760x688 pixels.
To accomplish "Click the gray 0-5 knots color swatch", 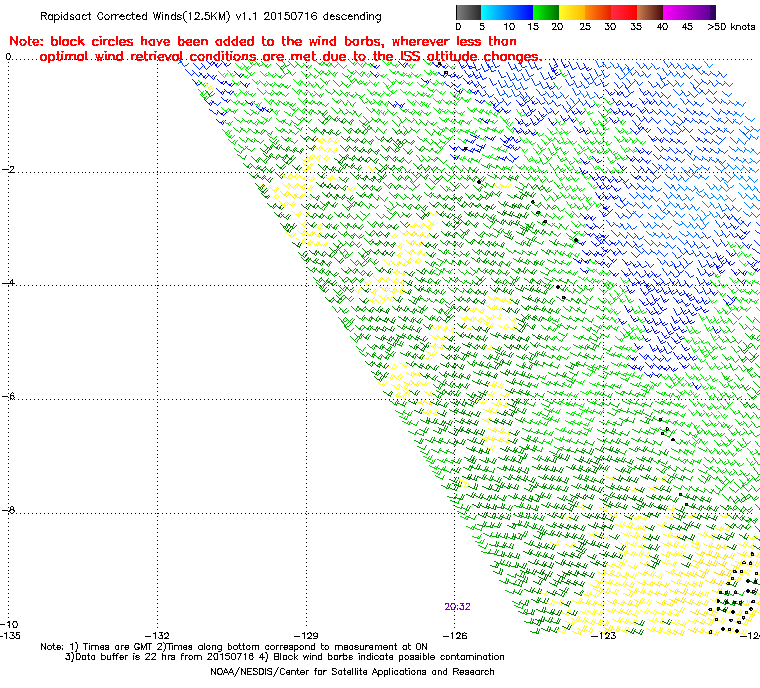I will (x=468, y=12).
